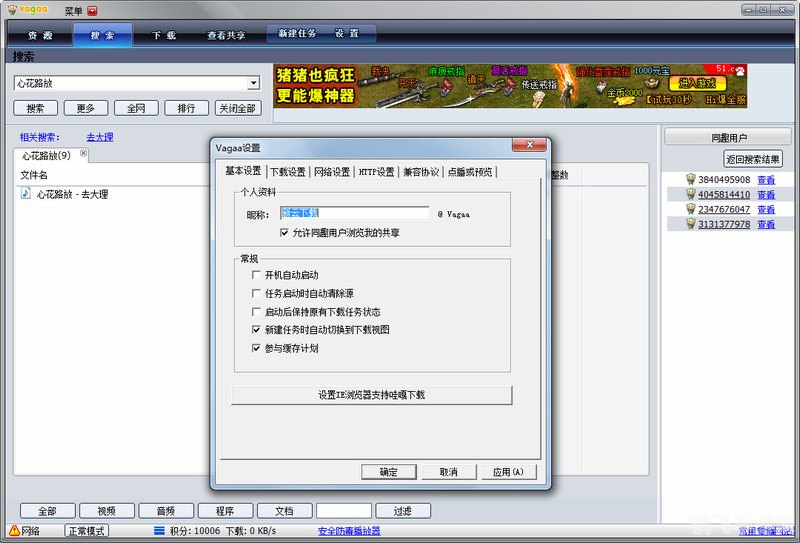The width and height of the screenshot is (800, 543).
Task: Click 查看 link beside 2347676047
Action: tap(766, 209)
